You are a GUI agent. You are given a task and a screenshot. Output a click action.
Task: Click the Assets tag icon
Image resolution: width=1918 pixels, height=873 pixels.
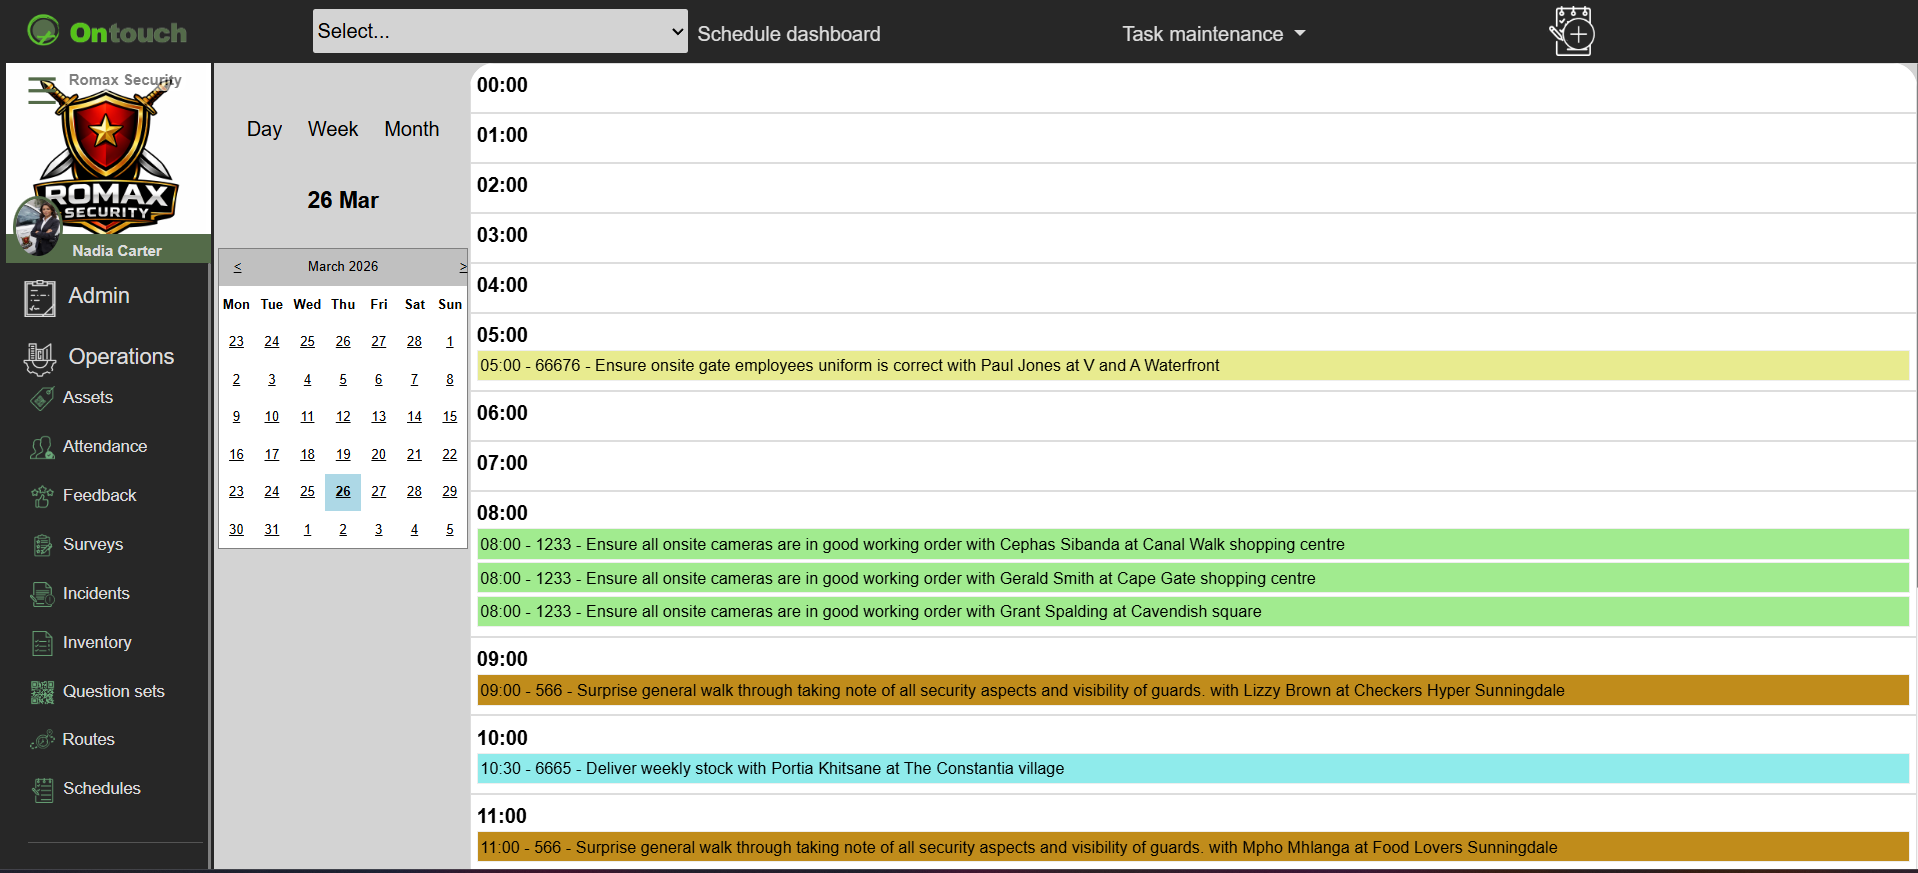click(x=42, y=398)
